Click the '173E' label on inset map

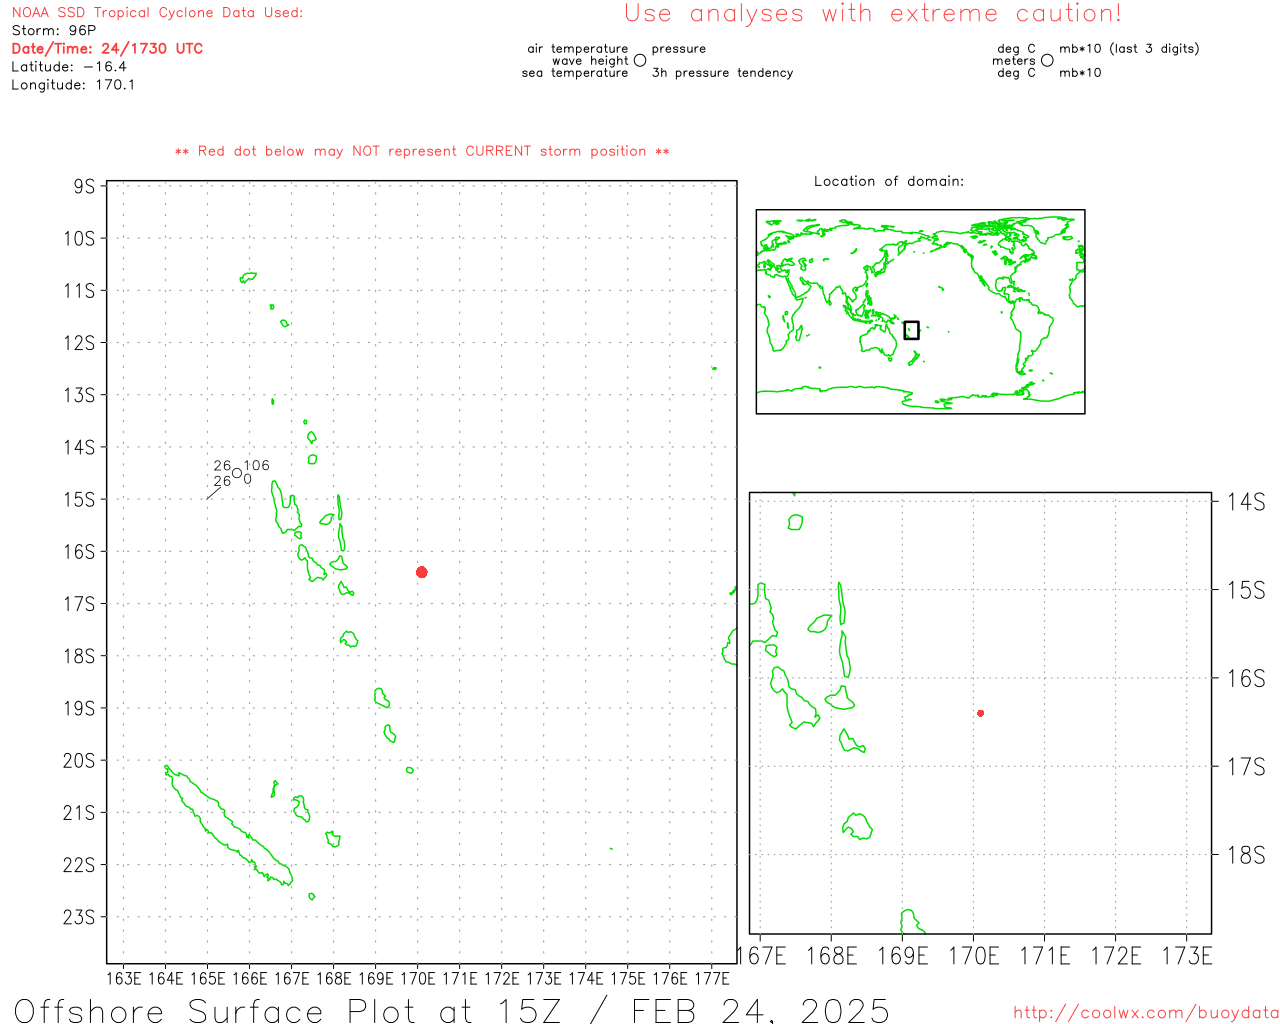(1187, 956)
